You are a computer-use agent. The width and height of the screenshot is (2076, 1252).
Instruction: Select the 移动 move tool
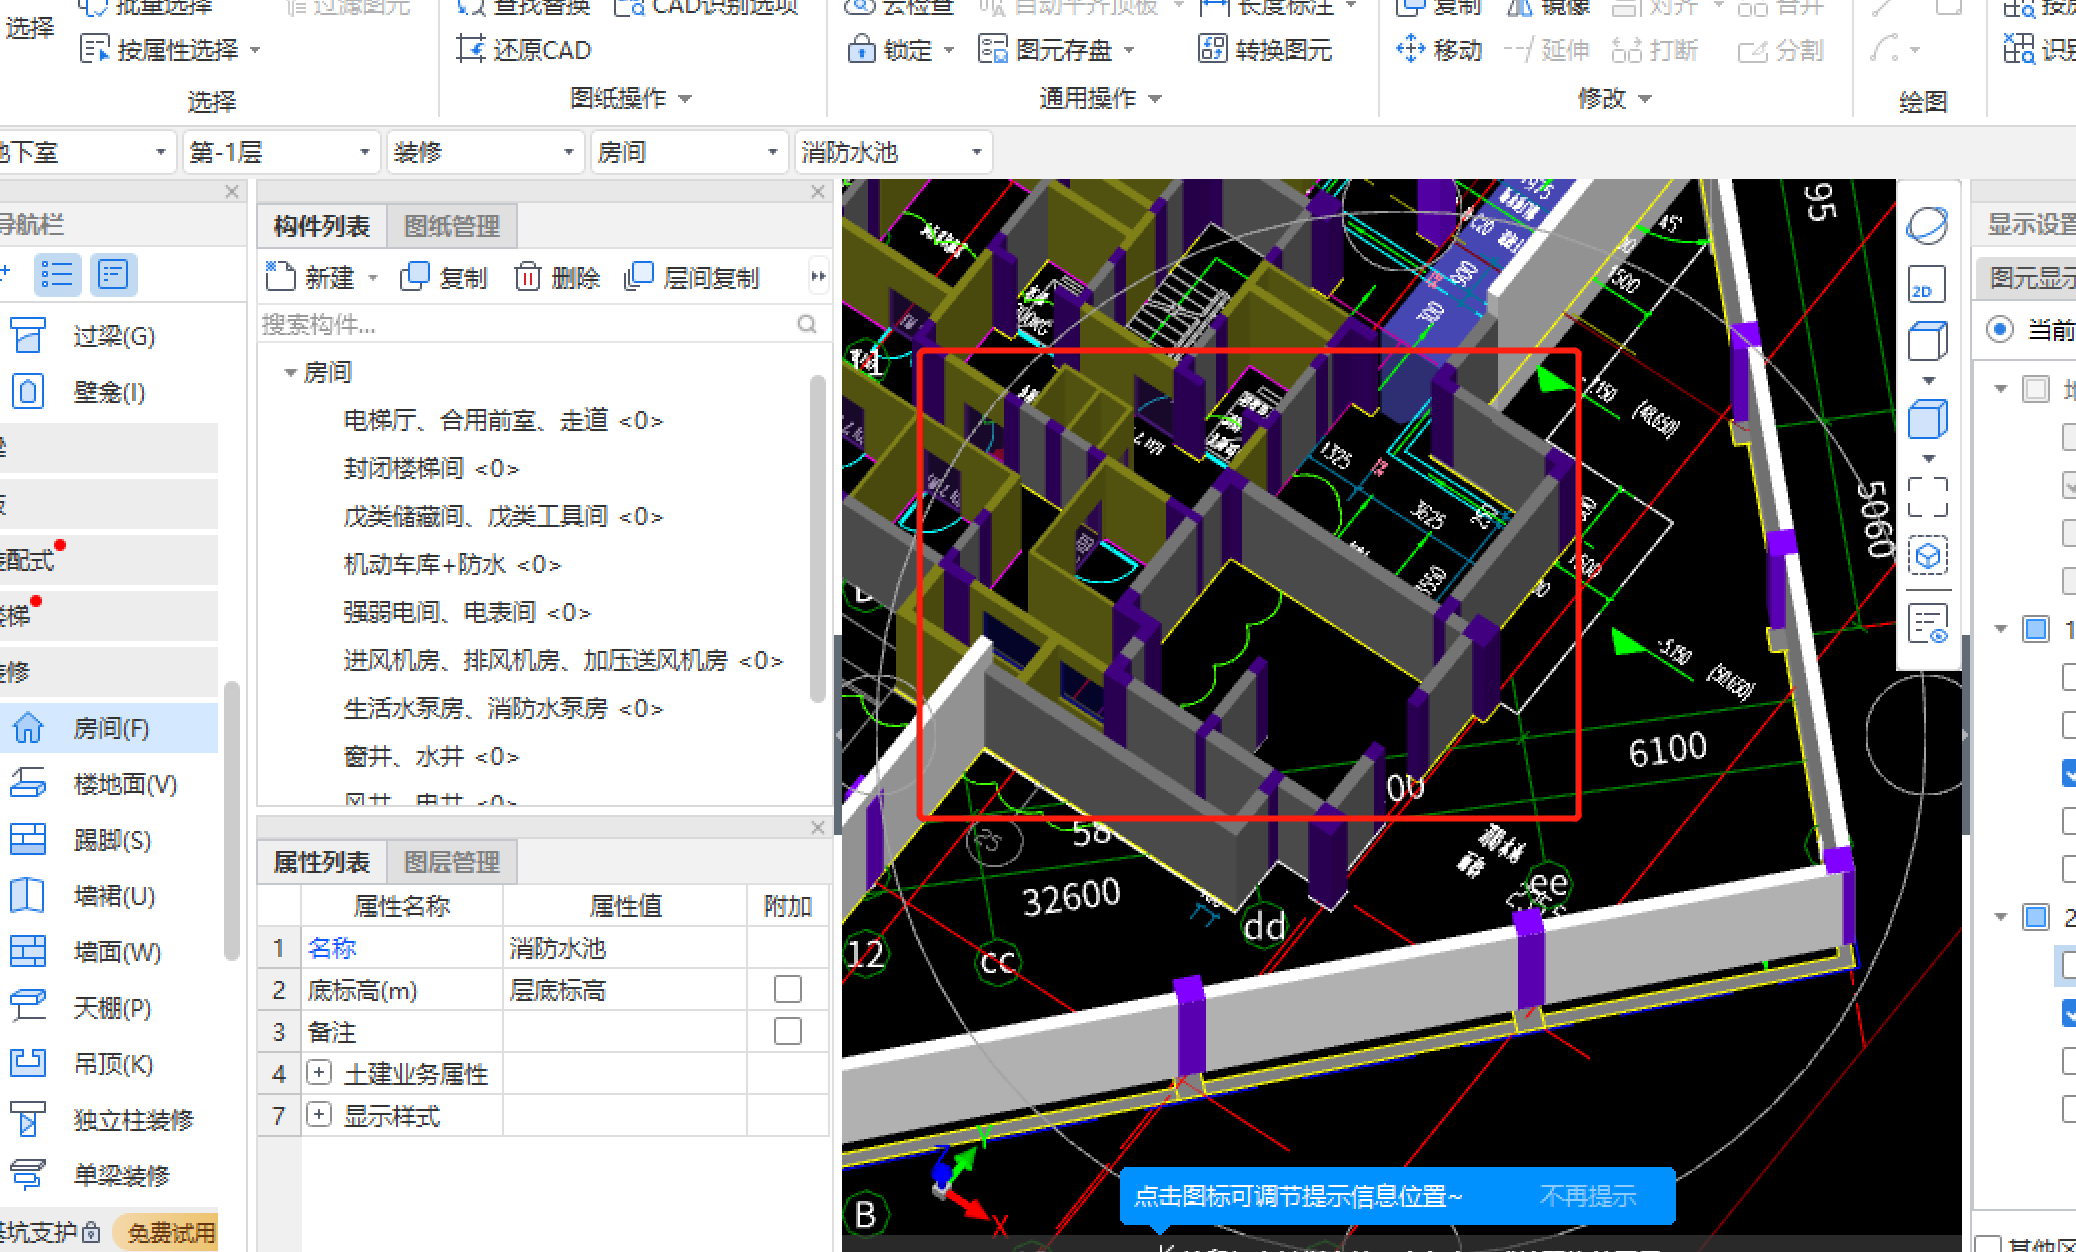[x=1439, y=49]
